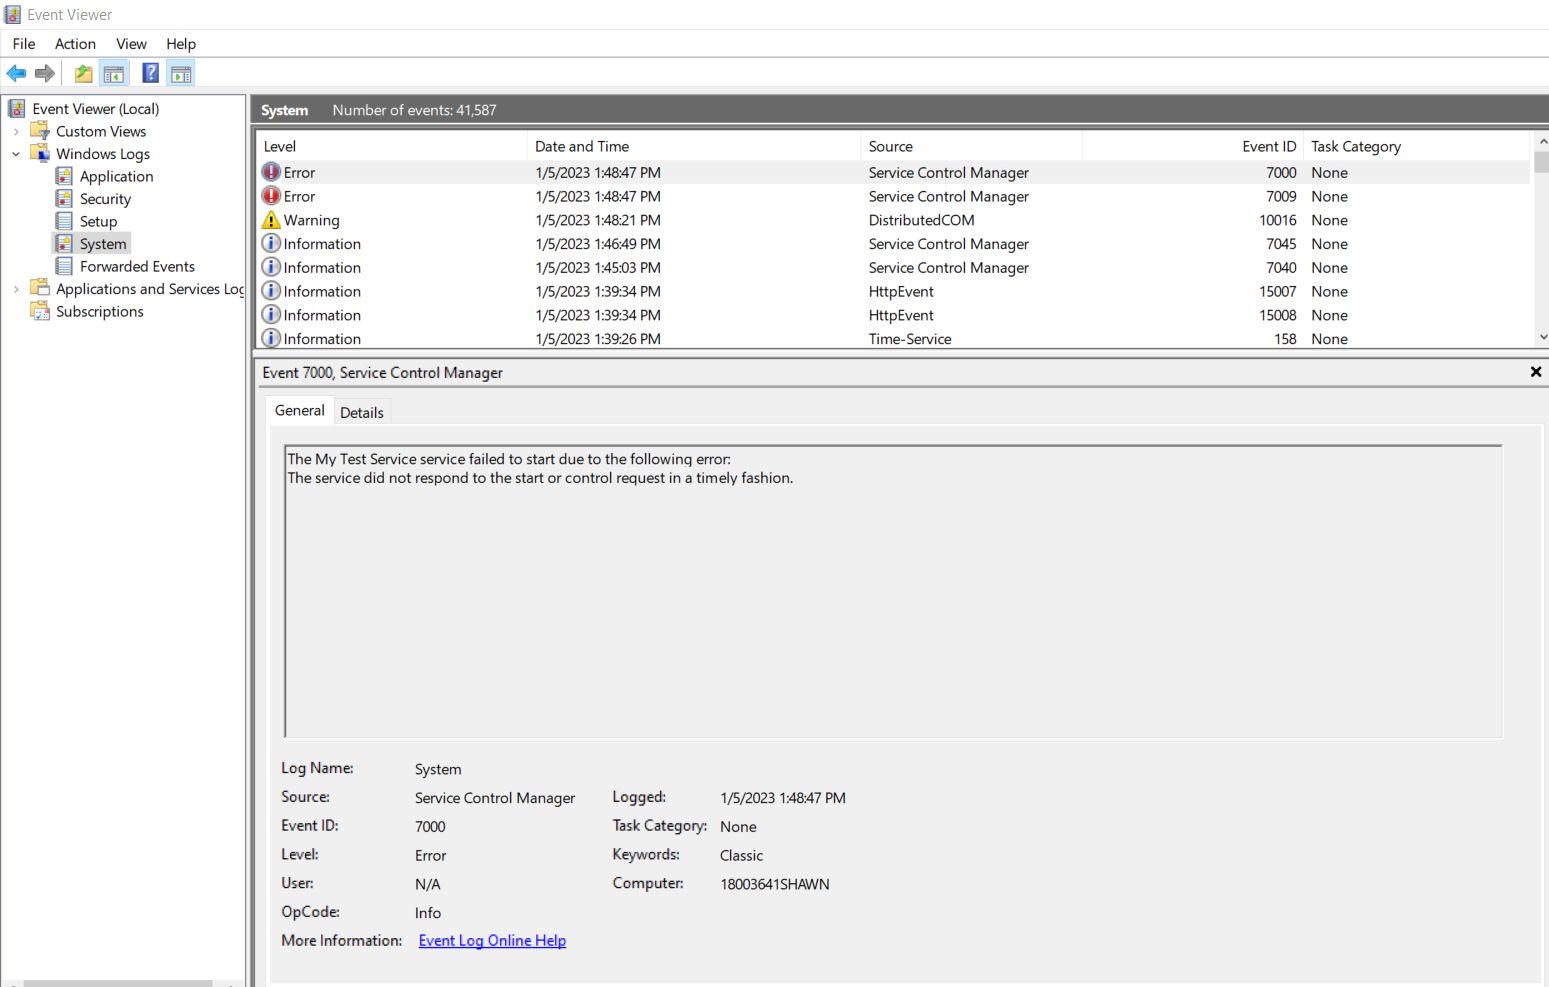
Task: Click the System log icon in tree
Action: pyautogui.click(x=64, y=243)
